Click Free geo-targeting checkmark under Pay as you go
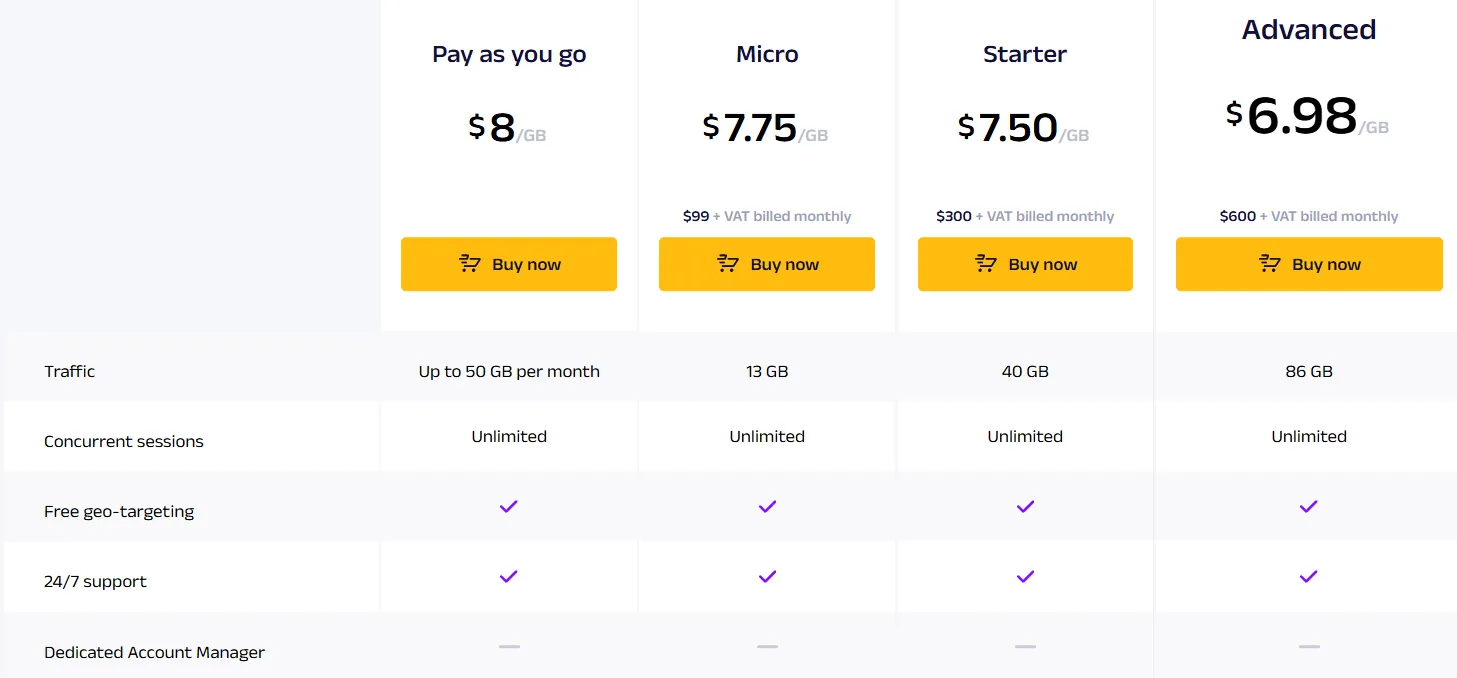 tap(509, 507)
